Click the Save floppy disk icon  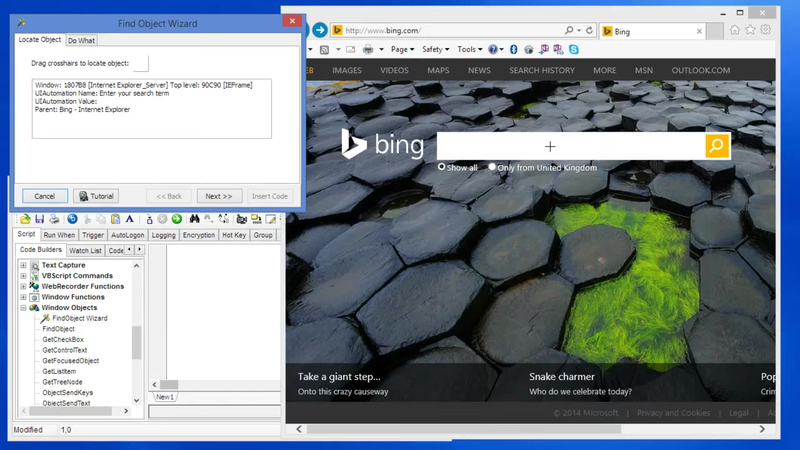39,219
